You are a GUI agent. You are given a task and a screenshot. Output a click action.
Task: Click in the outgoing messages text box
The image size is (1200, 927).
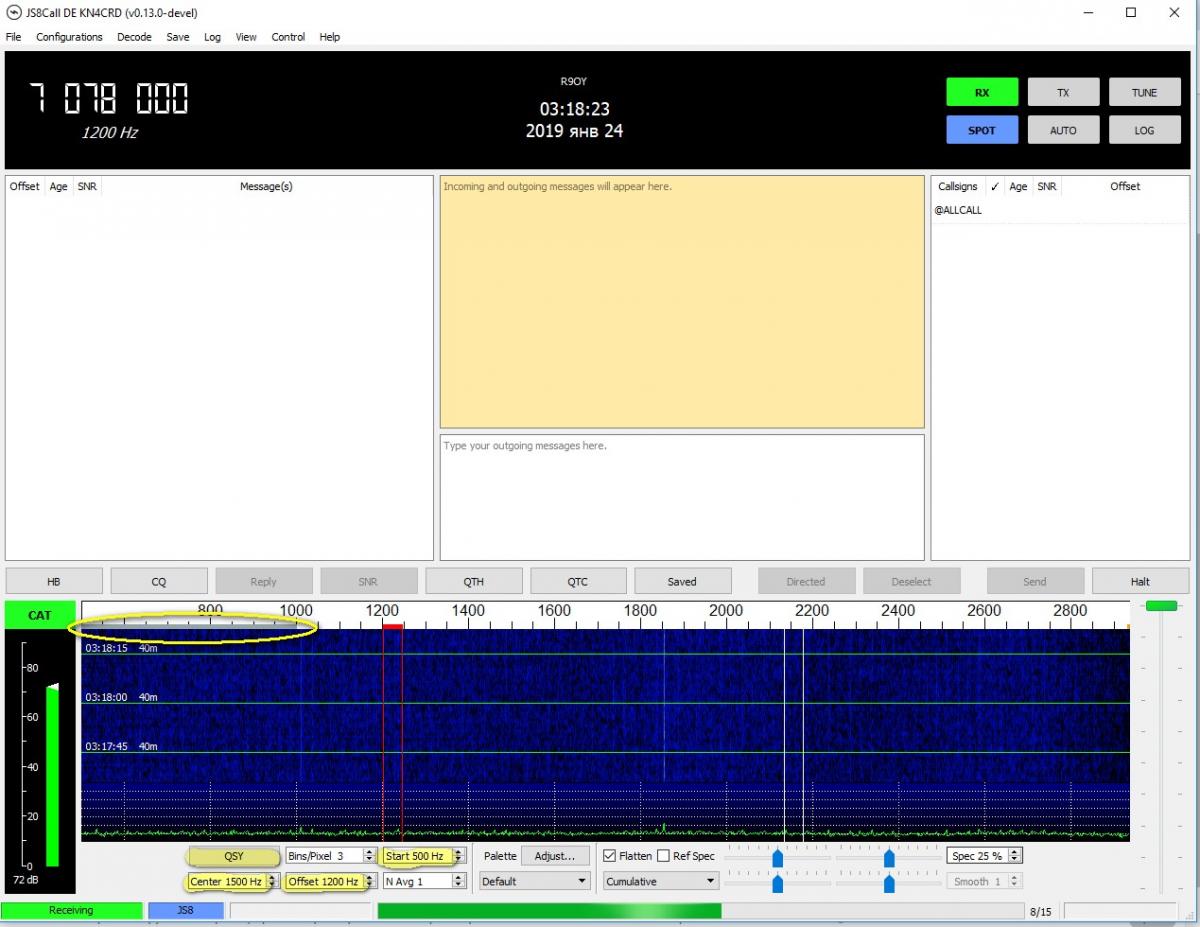click(681, 496)
